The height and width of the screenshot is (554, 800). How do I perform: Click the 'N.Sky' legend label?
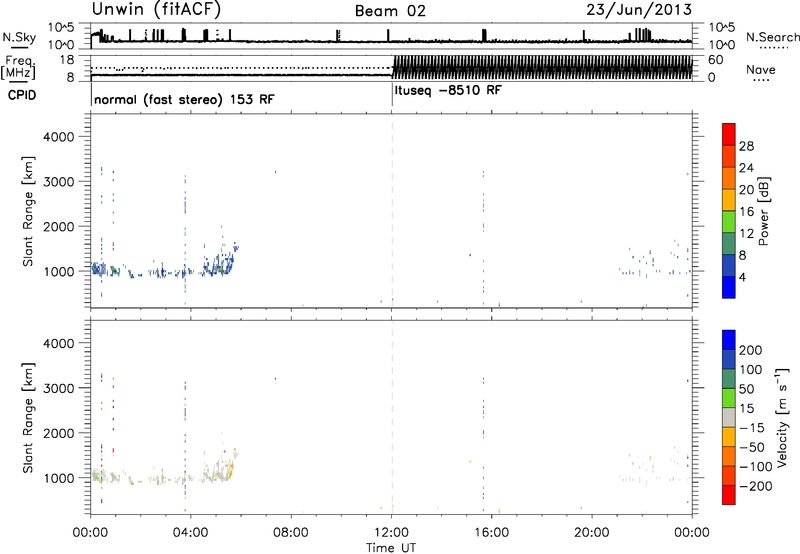(19, 37)
